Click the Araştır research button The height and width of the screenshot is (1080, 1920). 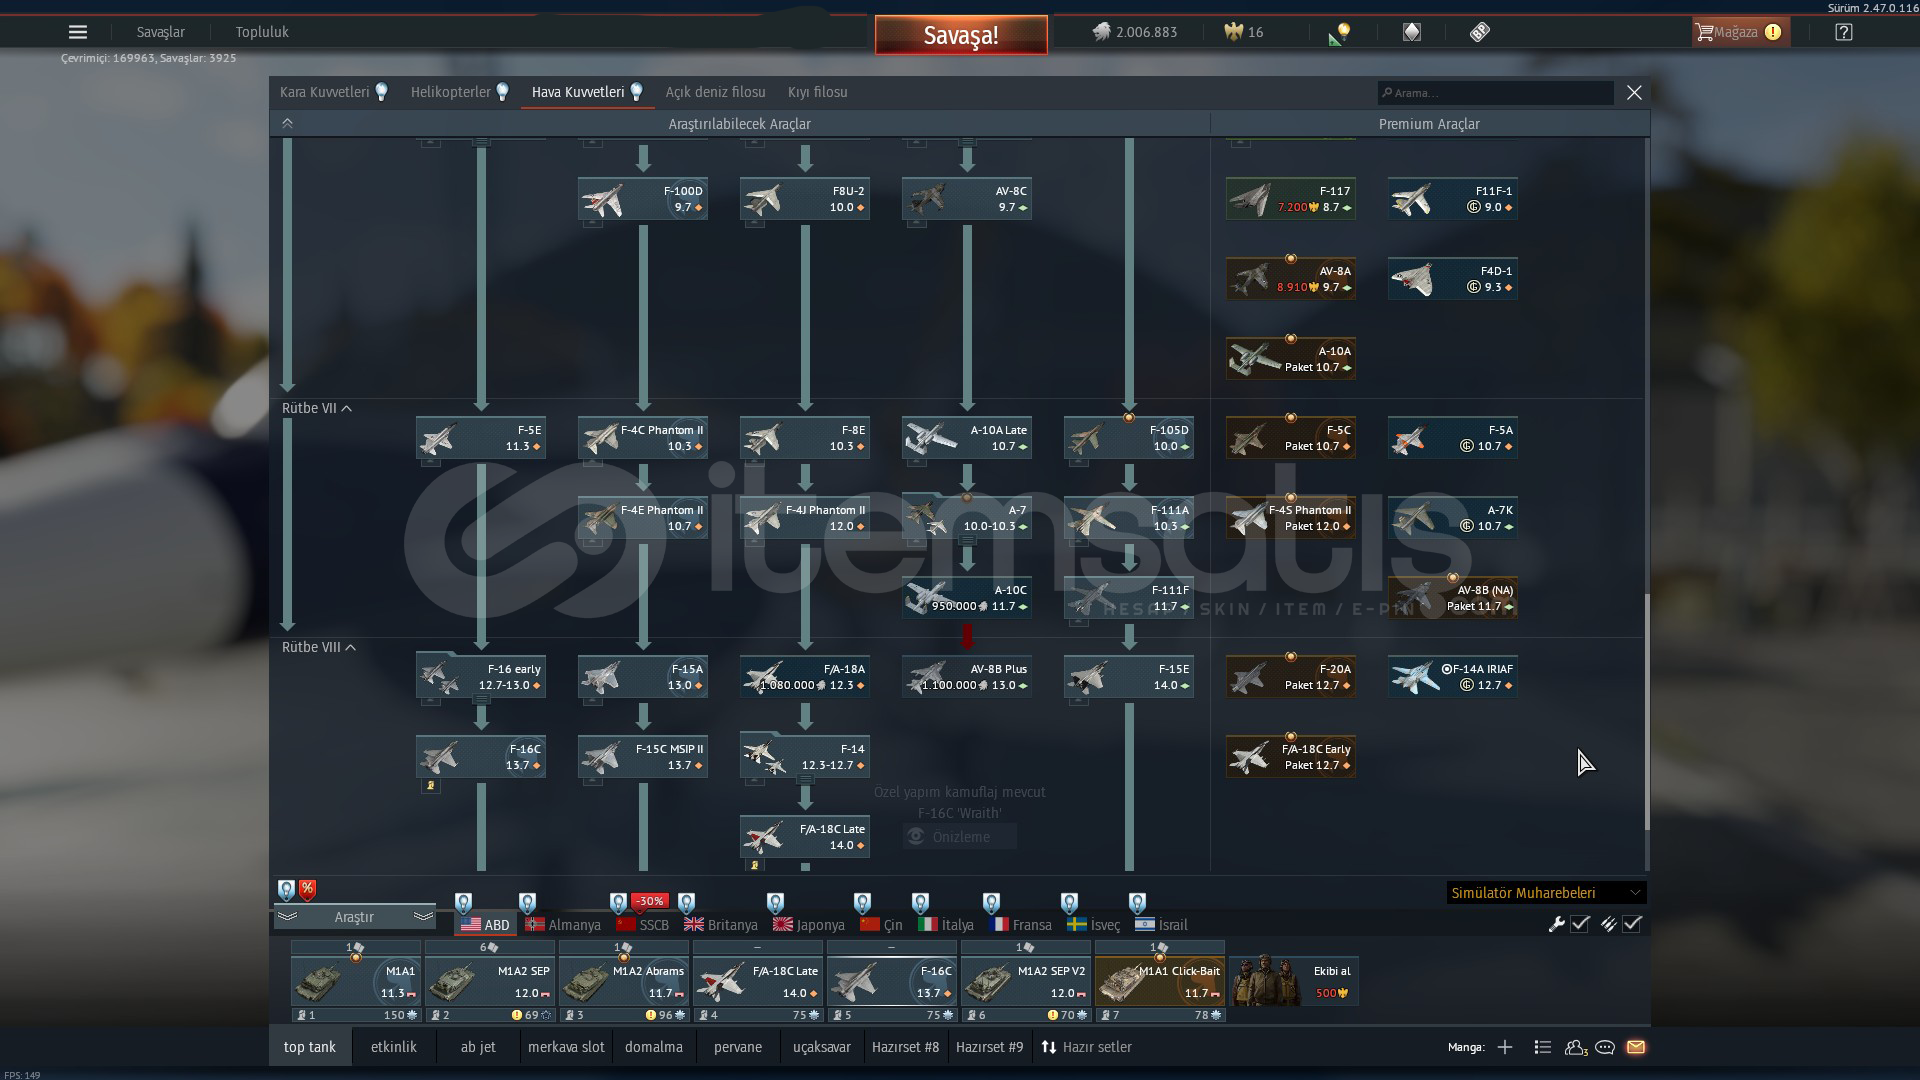(354, 917)
